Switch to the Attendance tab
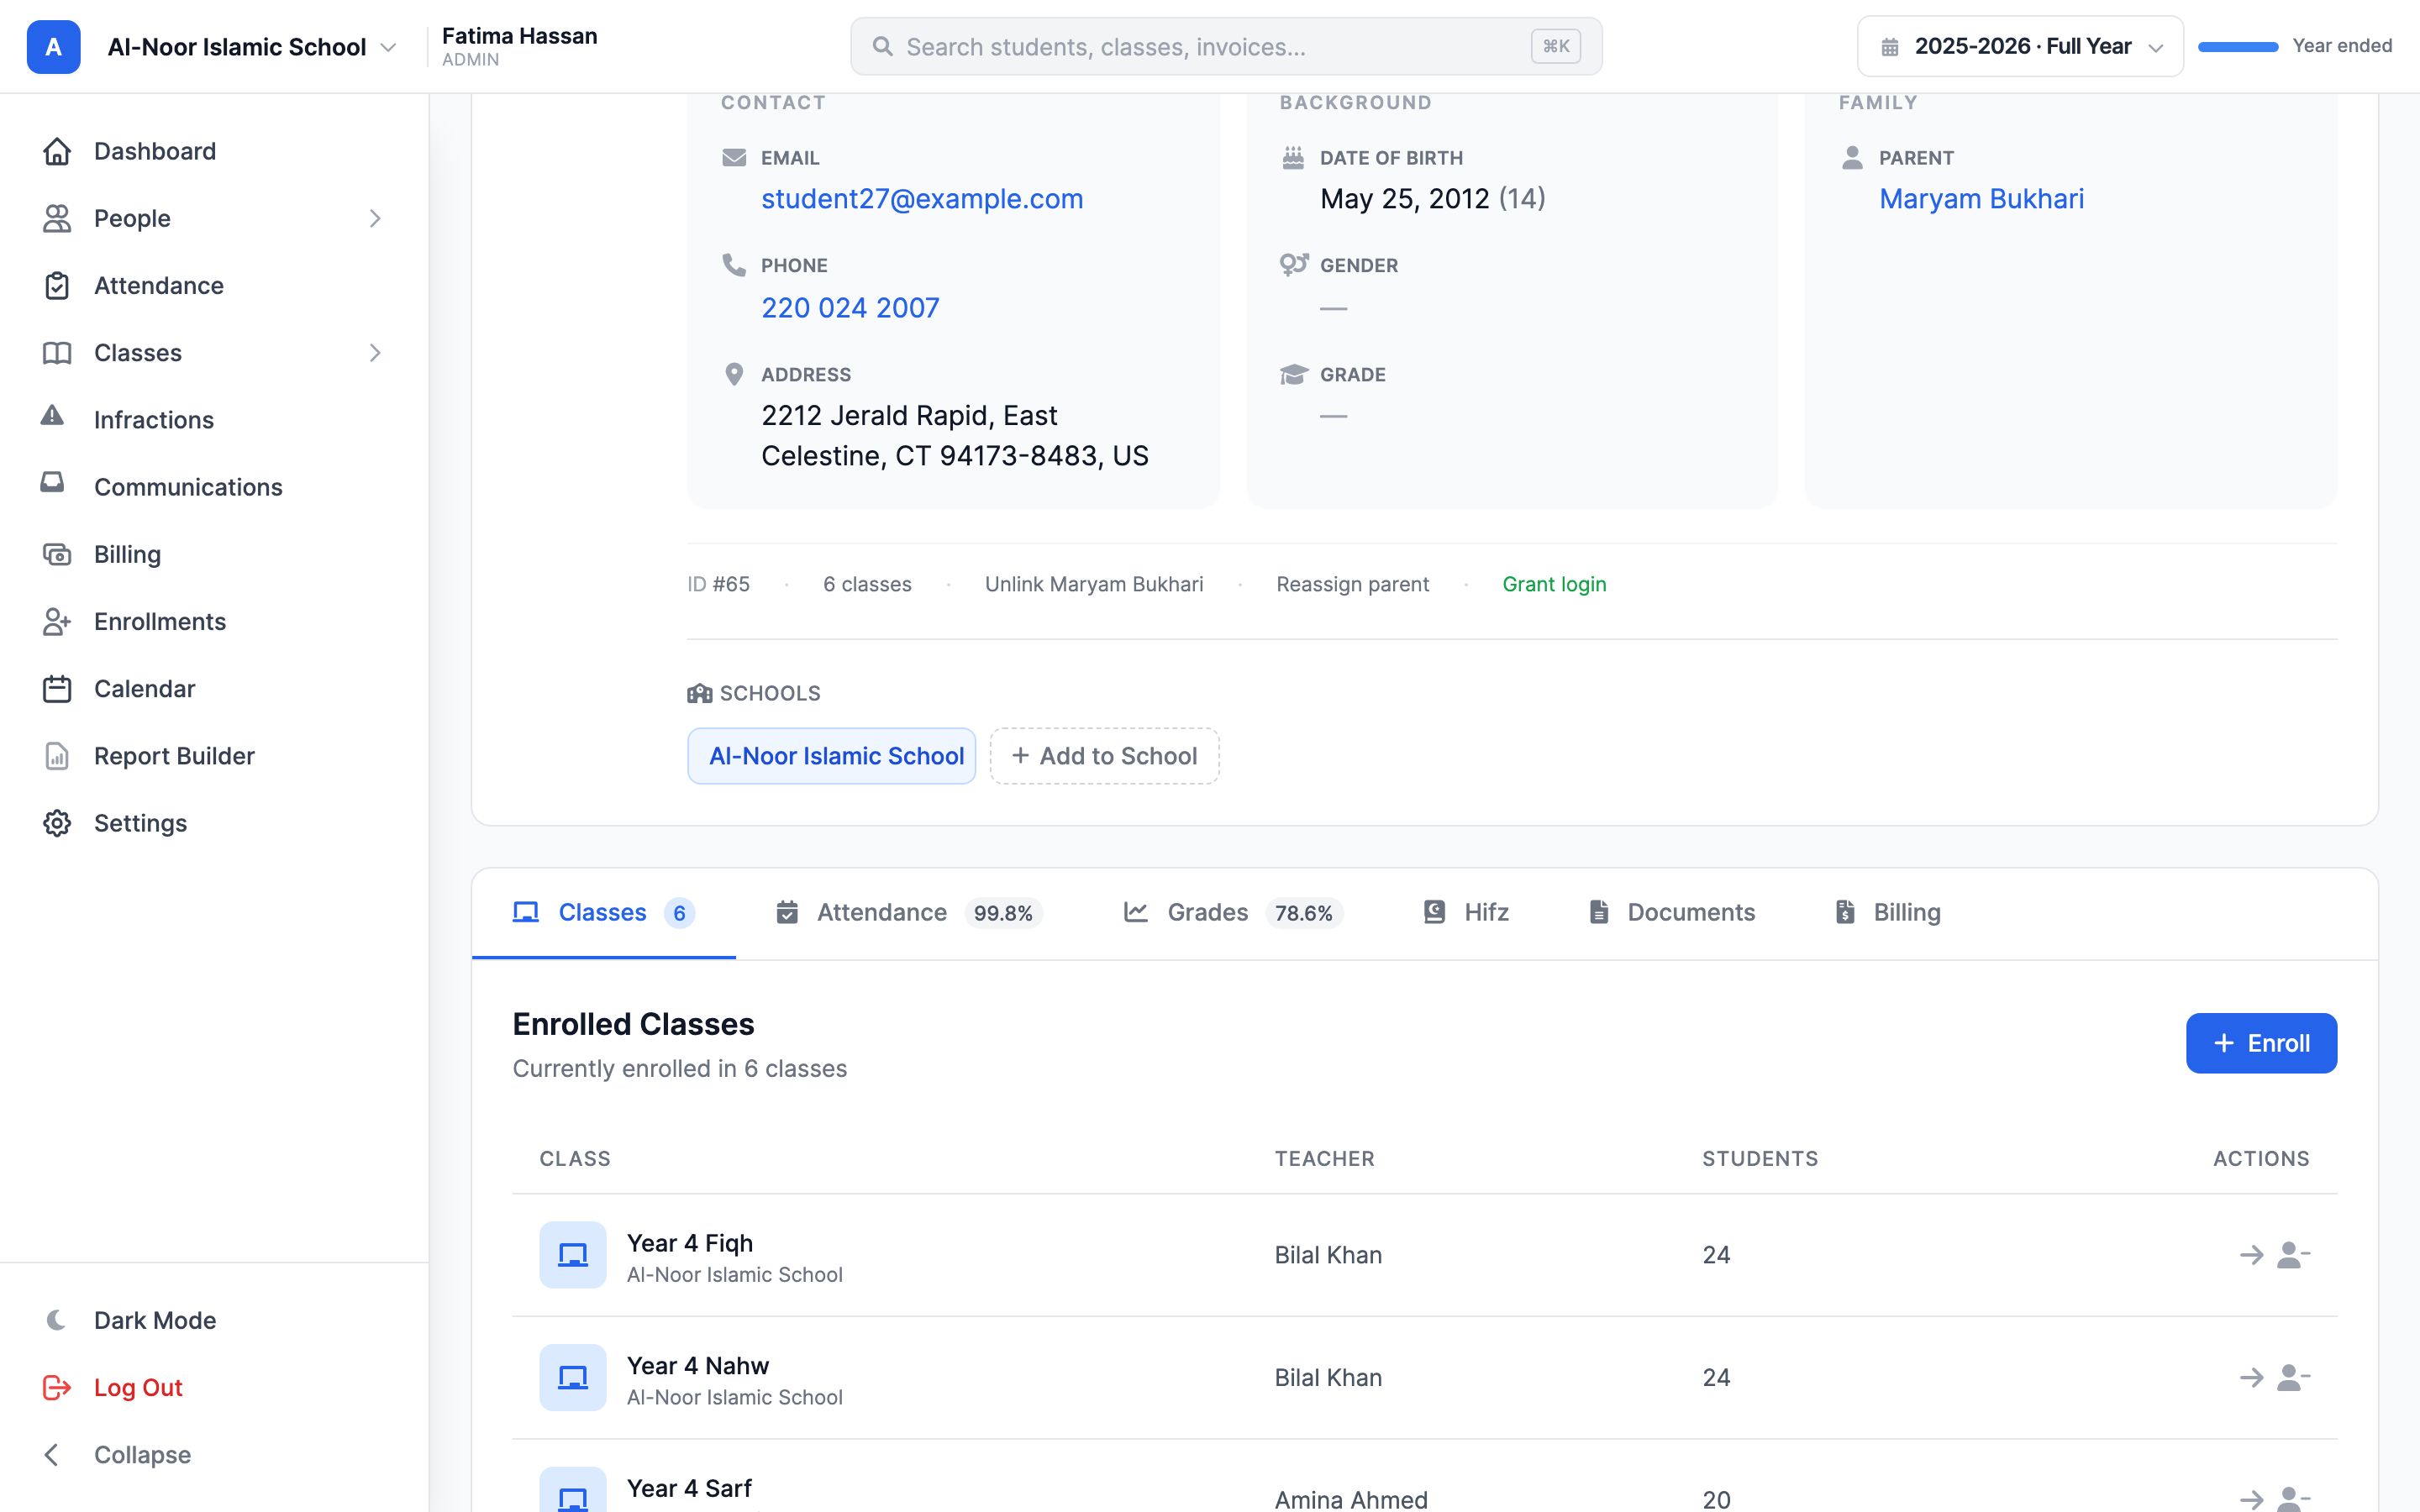Screen dimensions: 2420x1512 point(909,912)
